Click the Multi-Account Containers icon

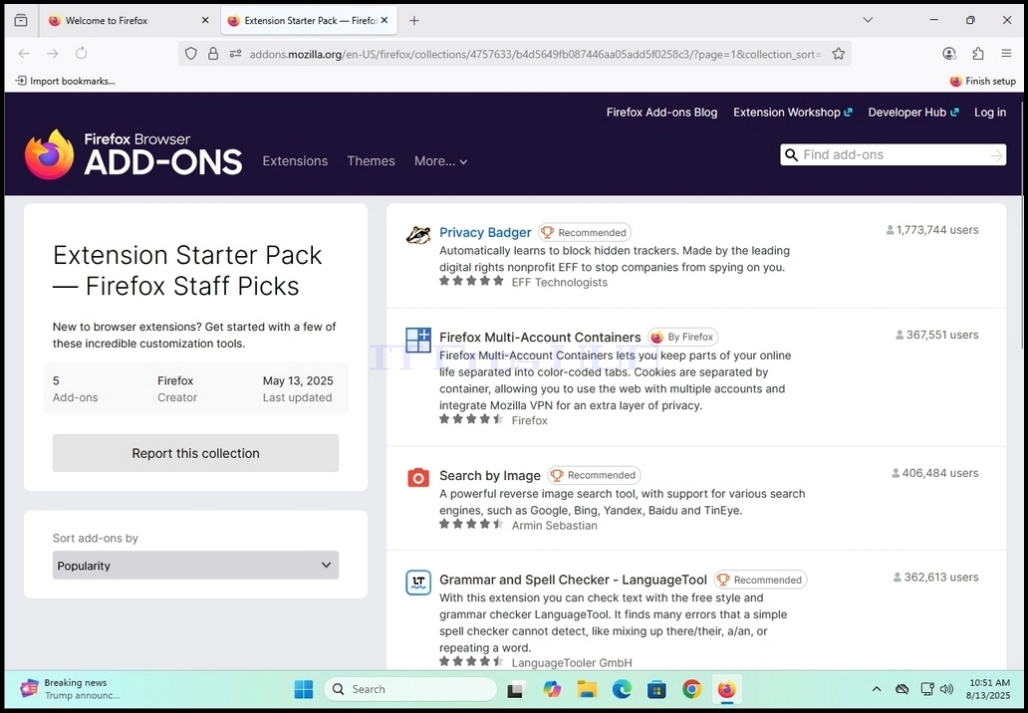[418, 340]
